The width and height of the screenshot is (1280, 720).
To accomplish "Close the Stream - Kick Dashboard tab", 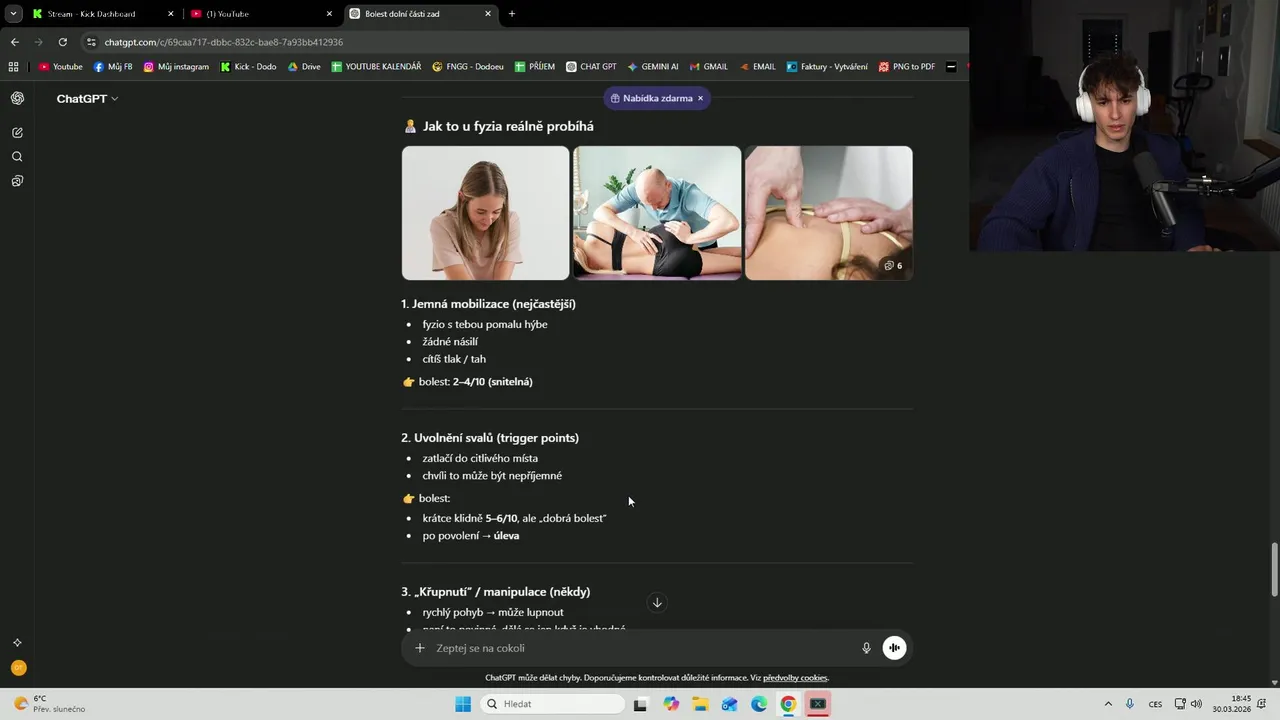I will (x=170, y=14).
